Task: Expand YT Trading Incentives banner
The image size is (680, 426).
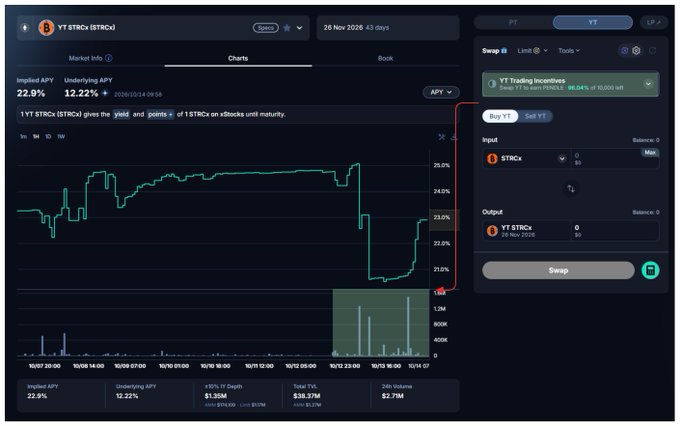Action: (648, 84)
